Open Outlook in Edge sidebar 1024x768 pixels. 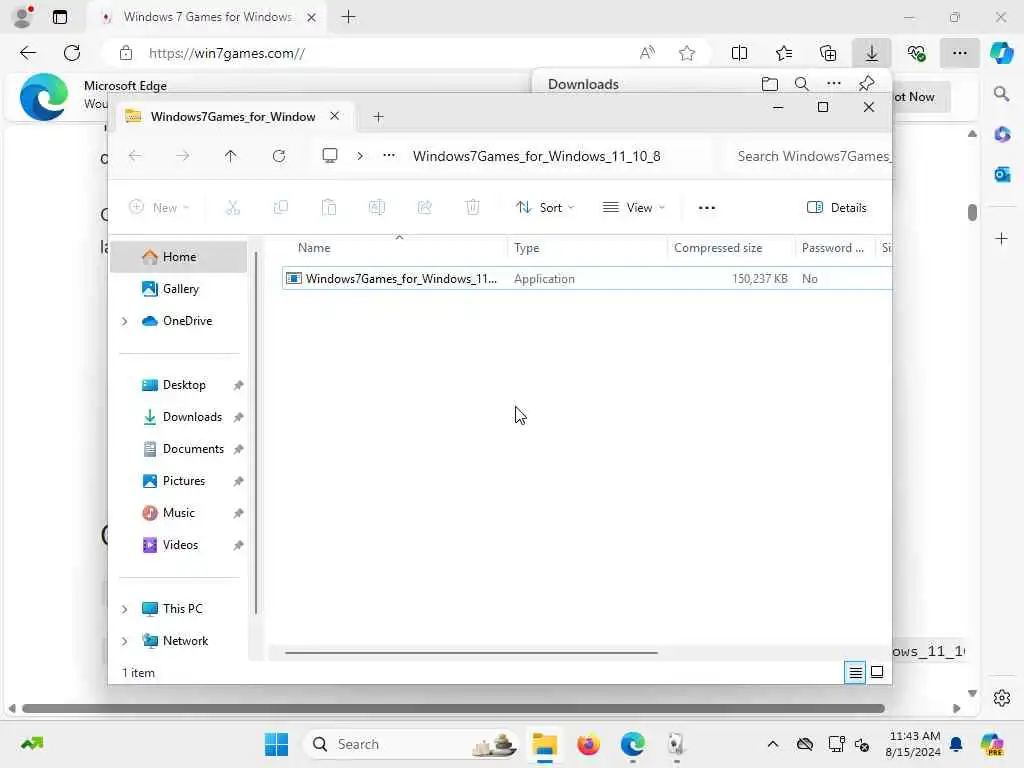pyautogui.click(x=1002, y=174)
